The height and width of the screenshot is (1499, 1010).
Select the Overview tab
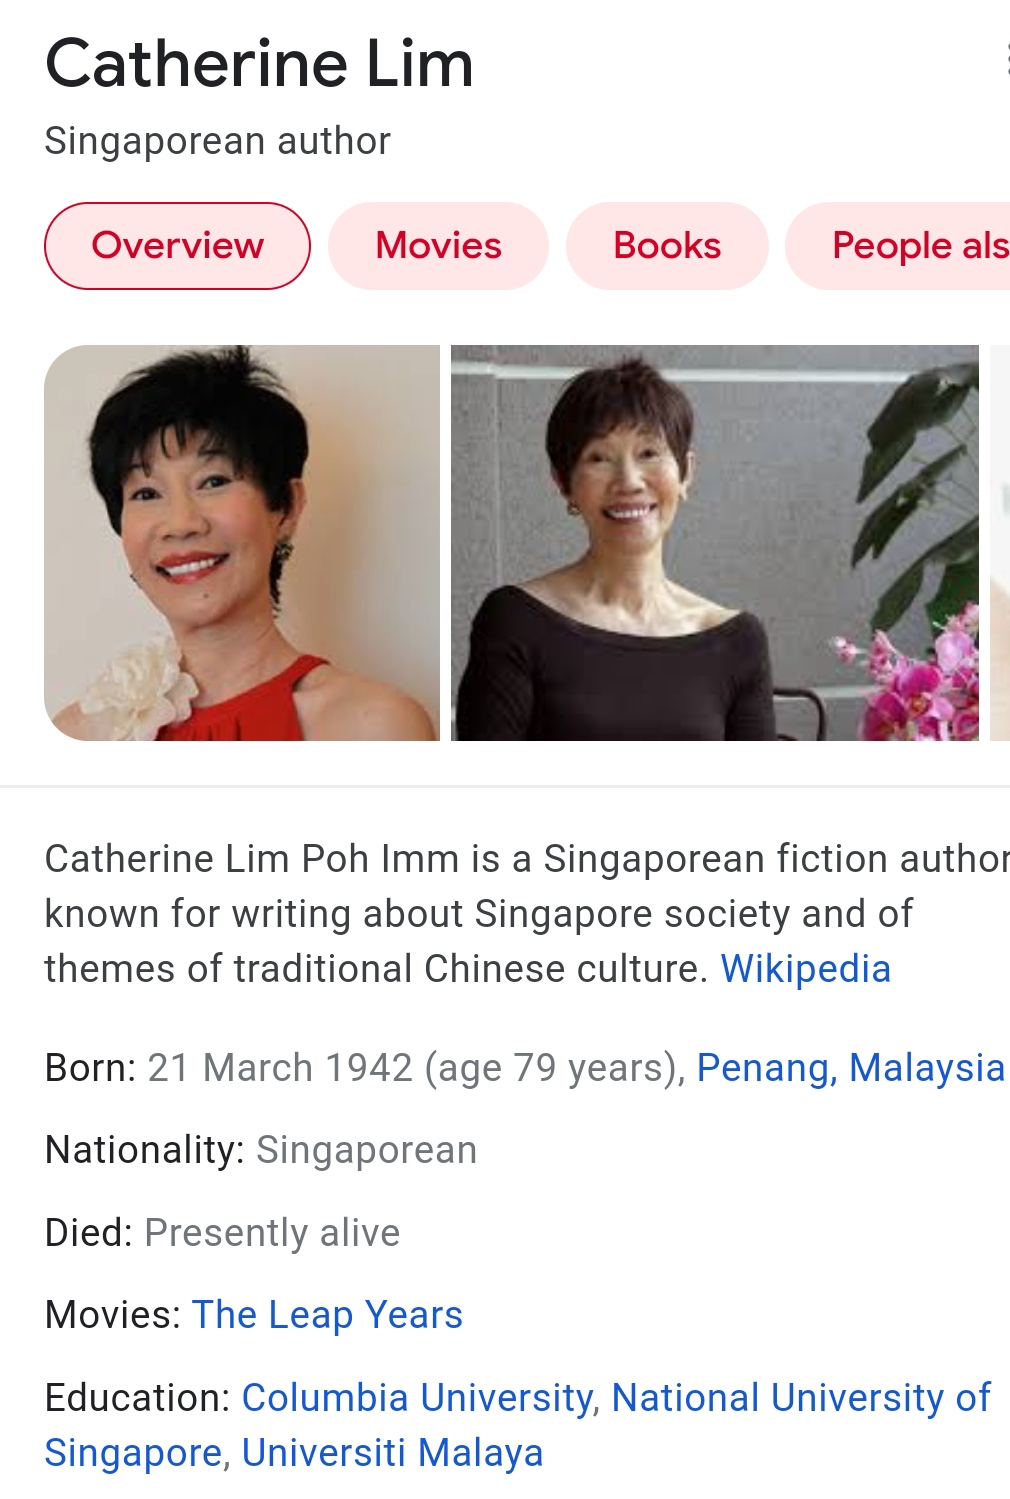(177, 246)
